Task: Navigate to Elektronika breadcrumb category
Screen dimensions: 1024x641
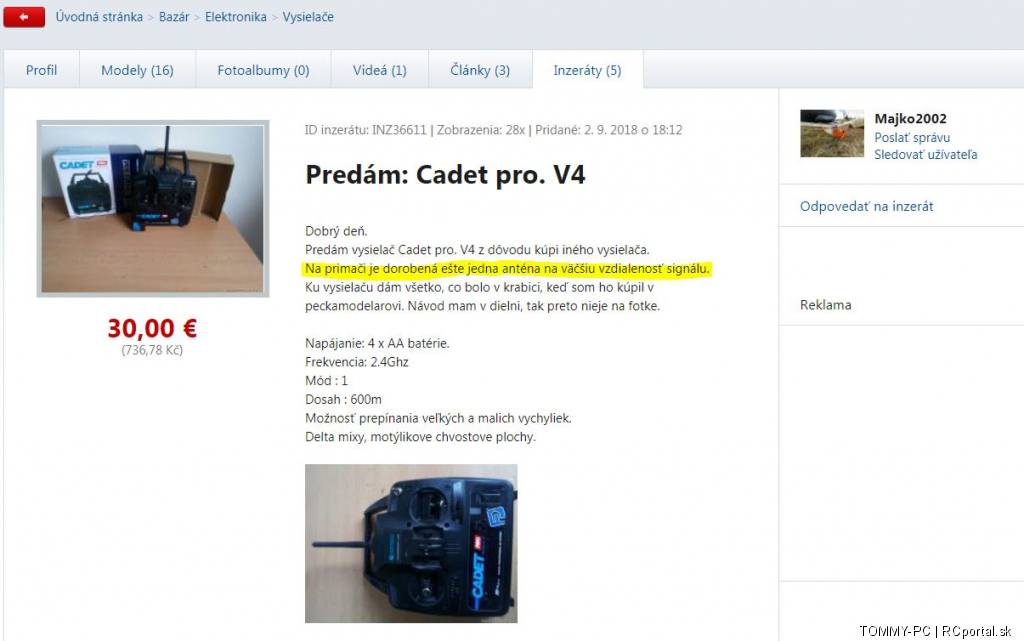Action: [236, 17]
